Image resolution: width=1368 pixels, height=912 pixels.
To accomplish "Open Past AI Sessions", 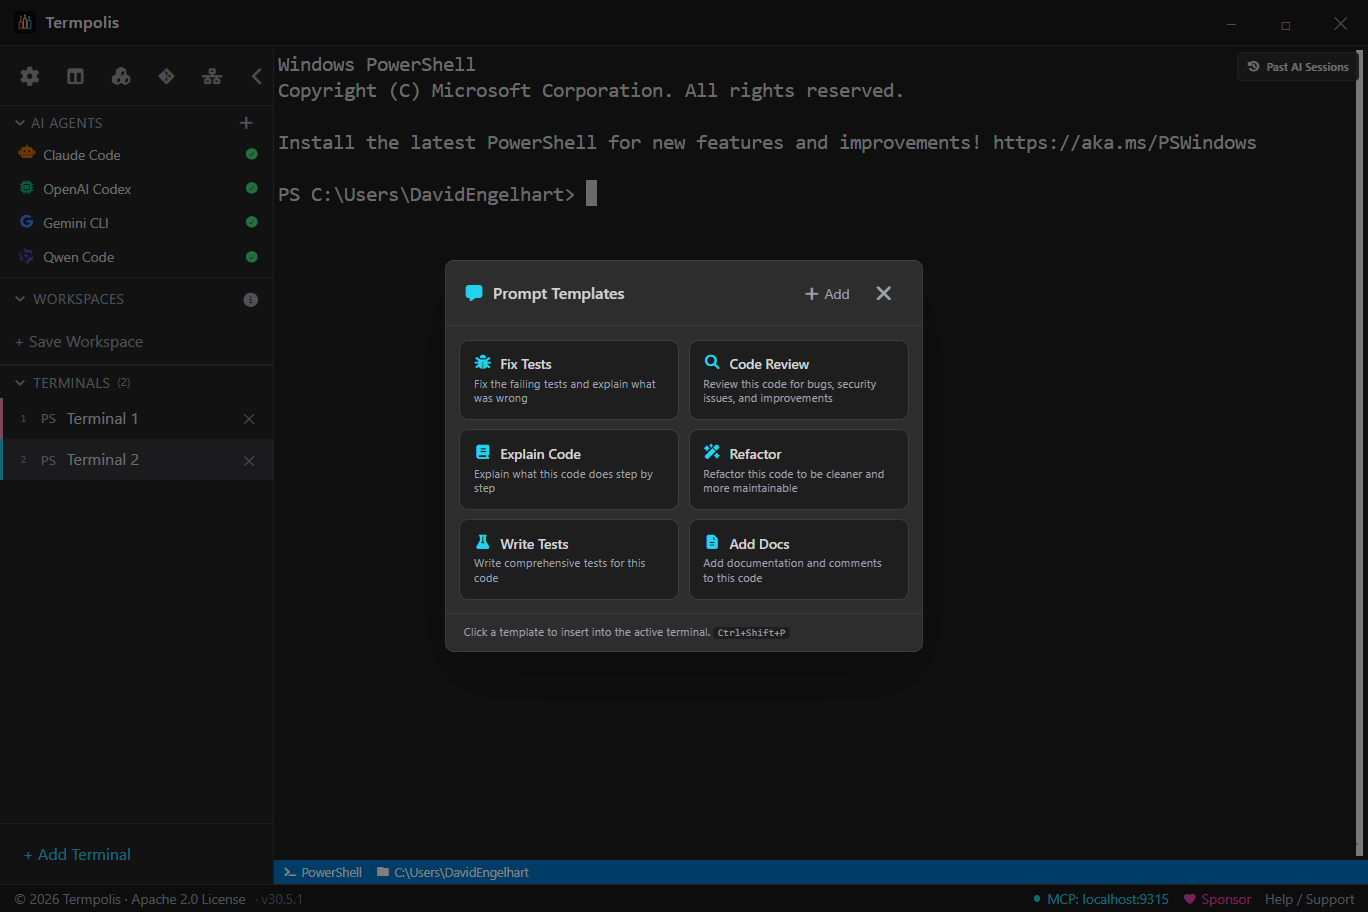I will pos(1298,67).
